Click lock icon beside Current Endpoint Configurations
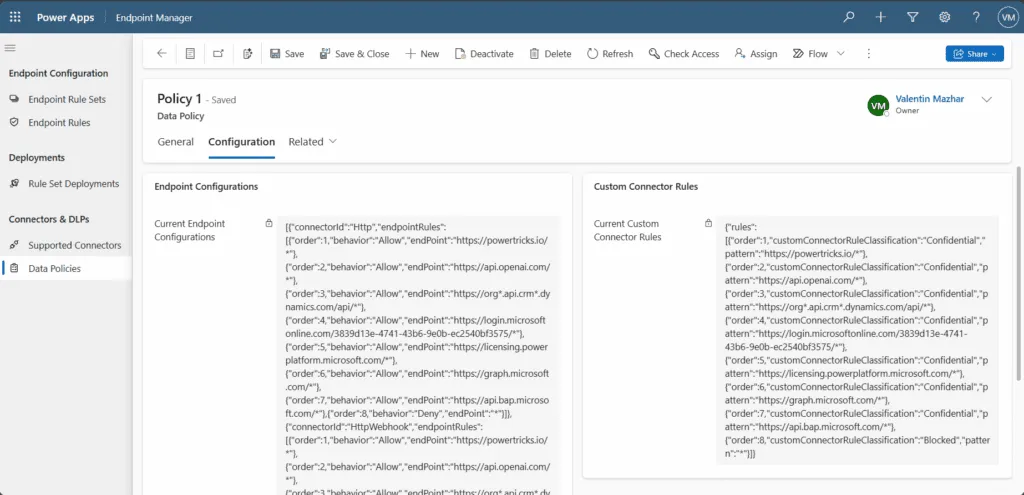This screenshot has height=495, width=1024. [268, 223]
